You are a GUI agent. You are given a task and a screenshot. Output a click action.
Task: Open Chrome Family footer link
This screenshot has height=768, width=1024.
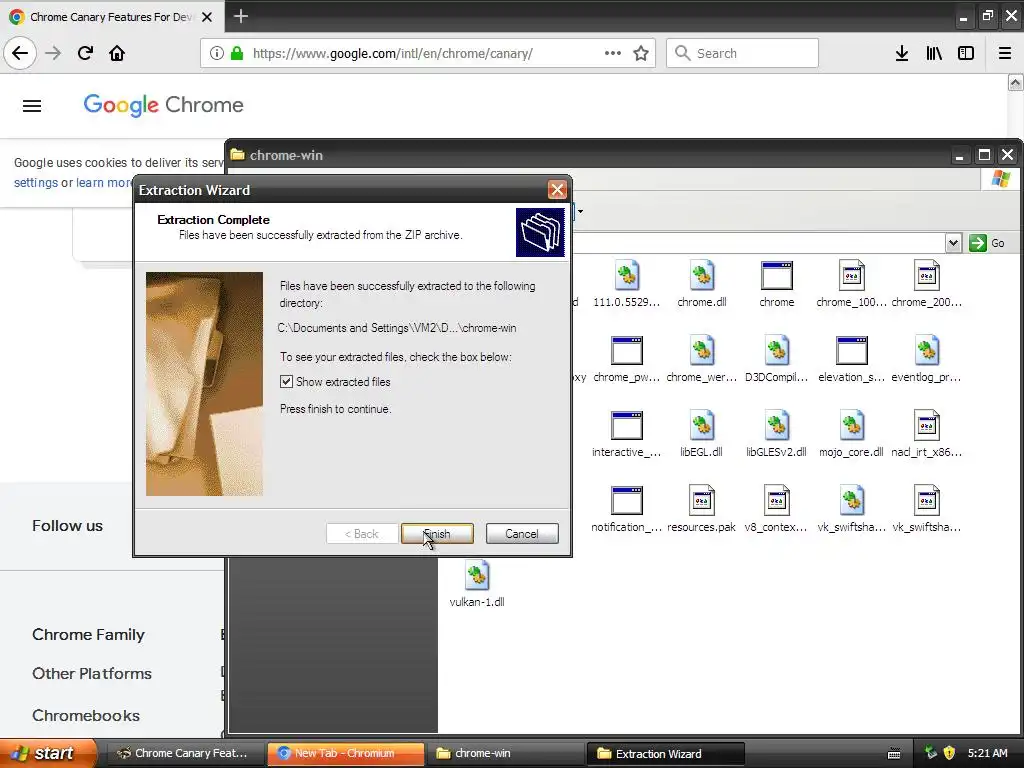tap(88, 634)
